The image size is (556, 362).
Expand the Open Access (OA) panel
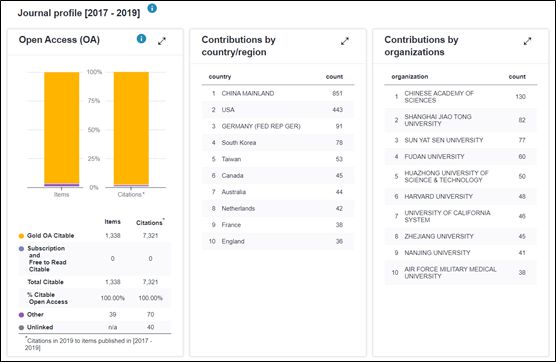pos(162,41)
